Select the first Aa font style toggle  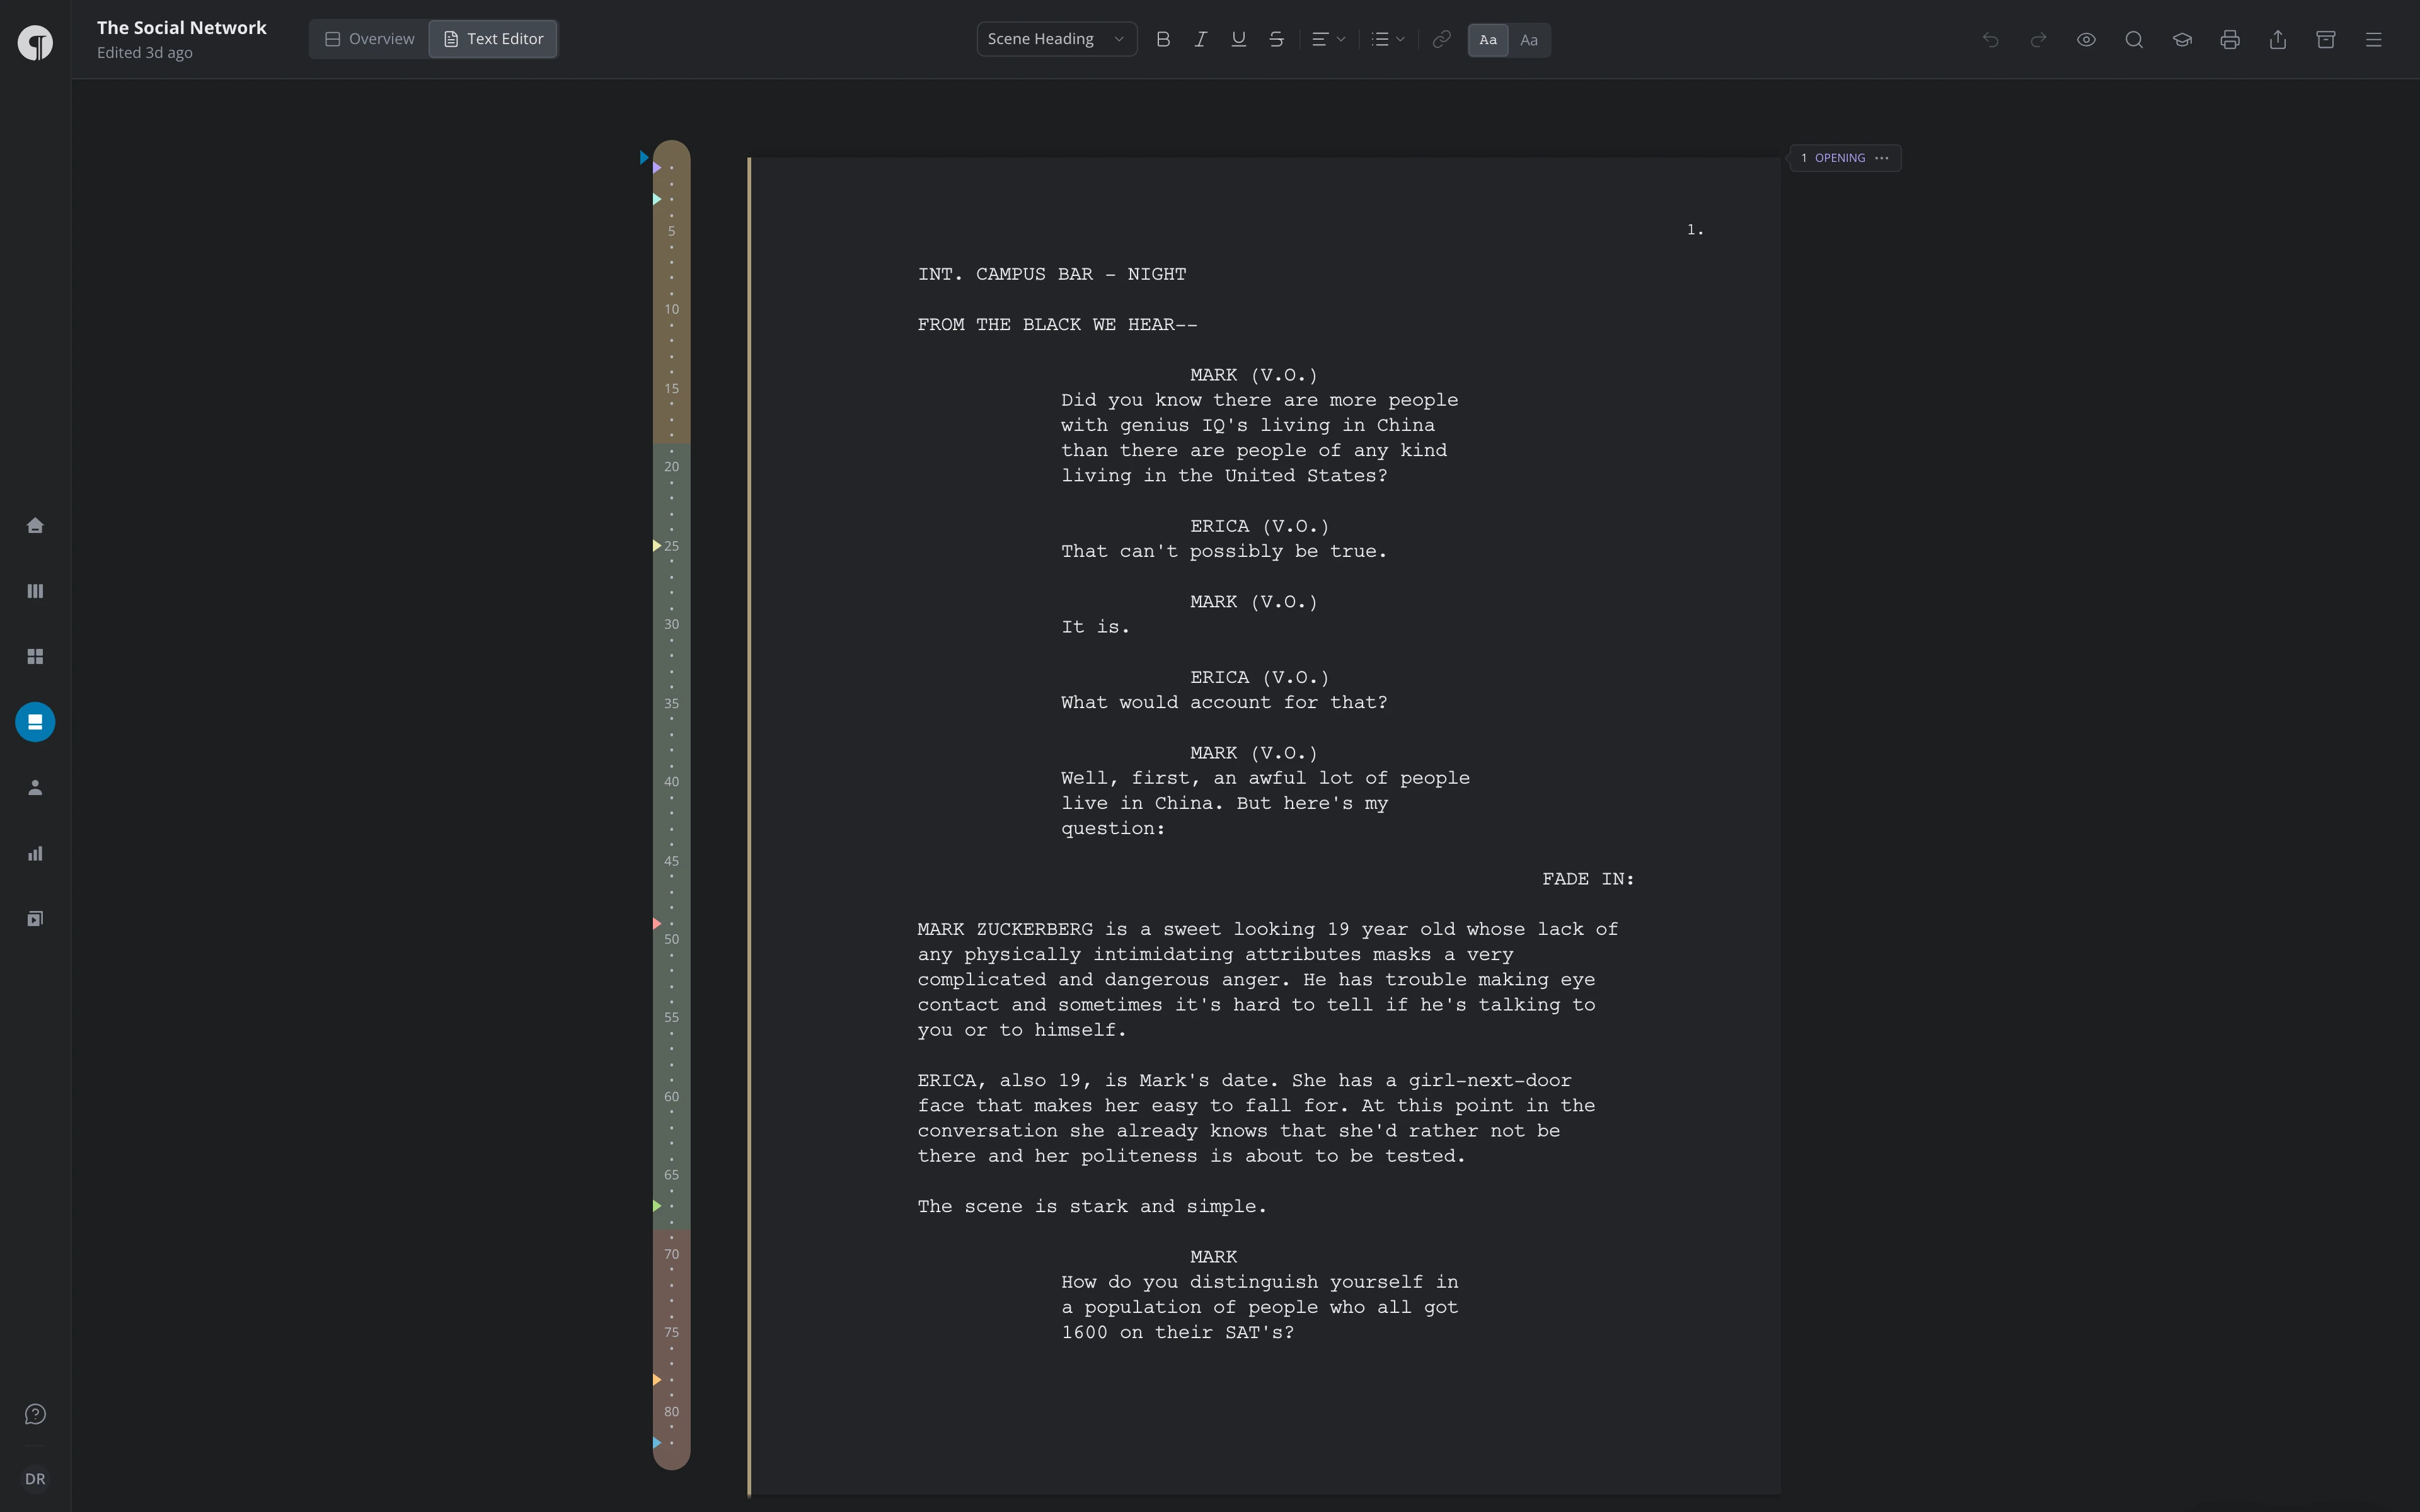tap(1488, 40)
